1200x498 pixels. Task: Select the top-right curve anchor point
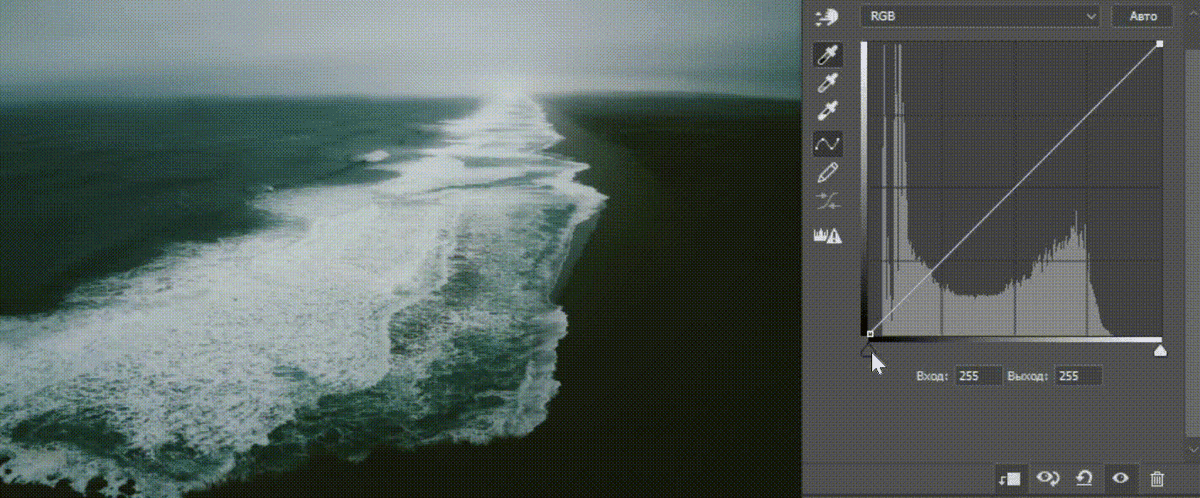click(1160, 44)
